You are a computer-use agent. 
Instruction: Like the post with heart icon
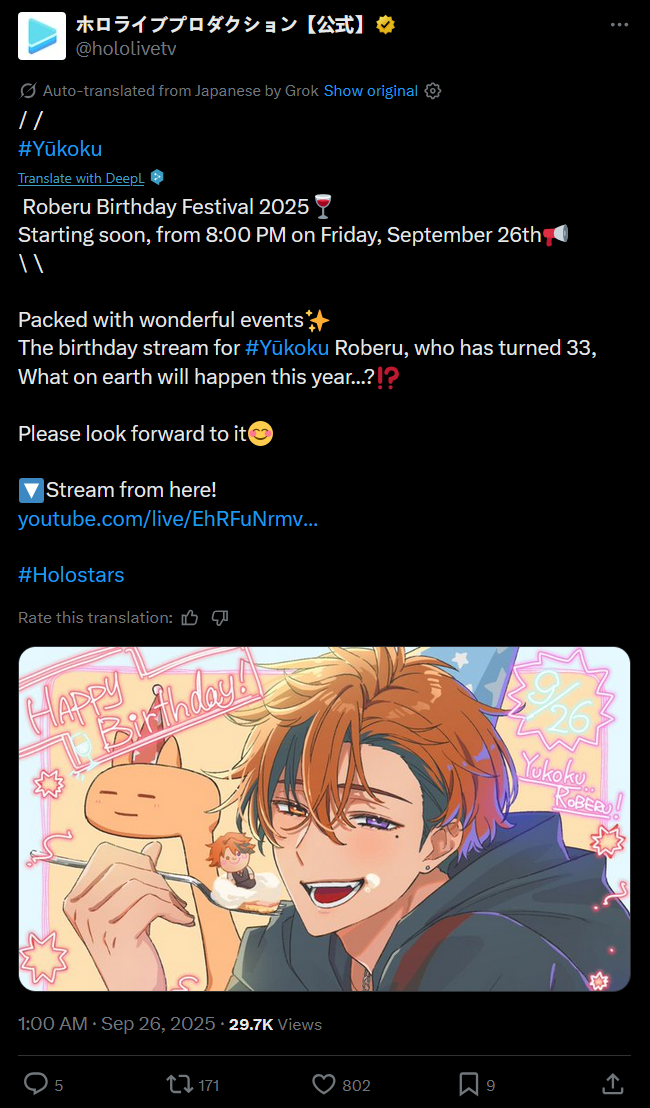[x=324, y=1083]
